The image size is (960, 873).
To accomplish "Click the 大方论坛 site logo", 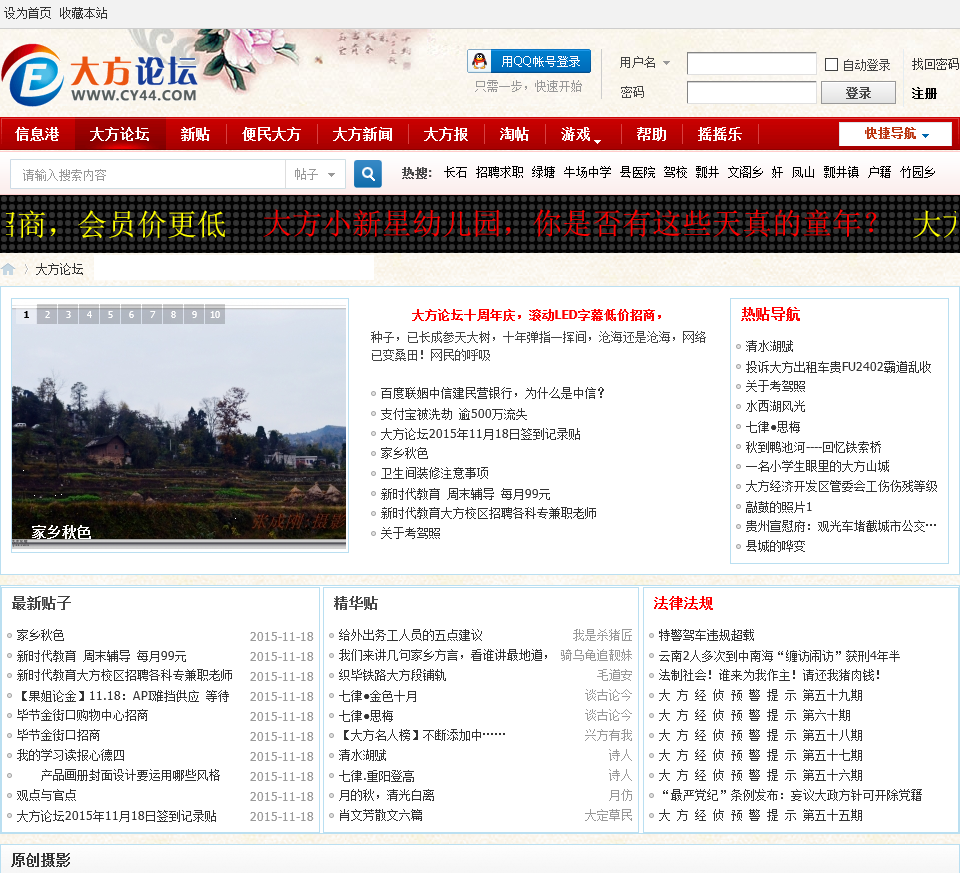I will tap(100, 75).
